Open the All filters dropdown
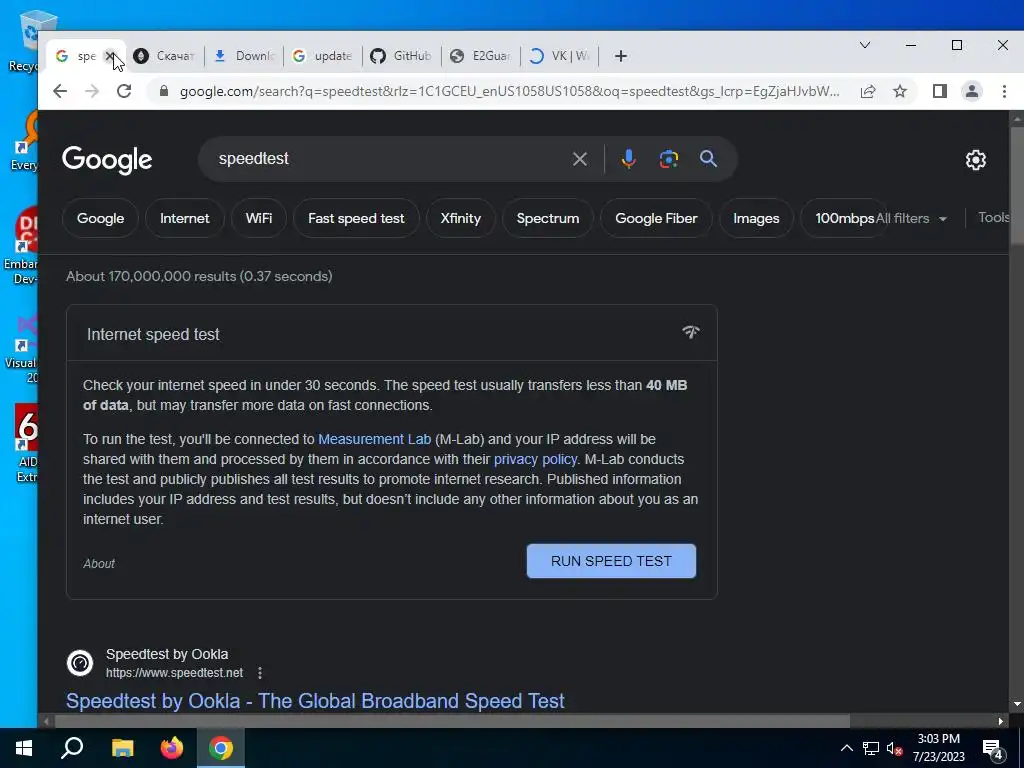The width and height of the screenshot is (1024, 768). pyautogui.click(x=911, y=218)
